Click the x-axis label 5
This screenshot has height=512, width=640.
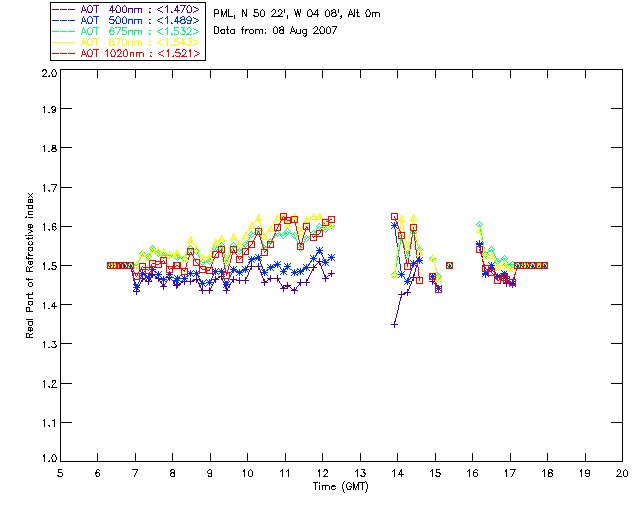60,473
